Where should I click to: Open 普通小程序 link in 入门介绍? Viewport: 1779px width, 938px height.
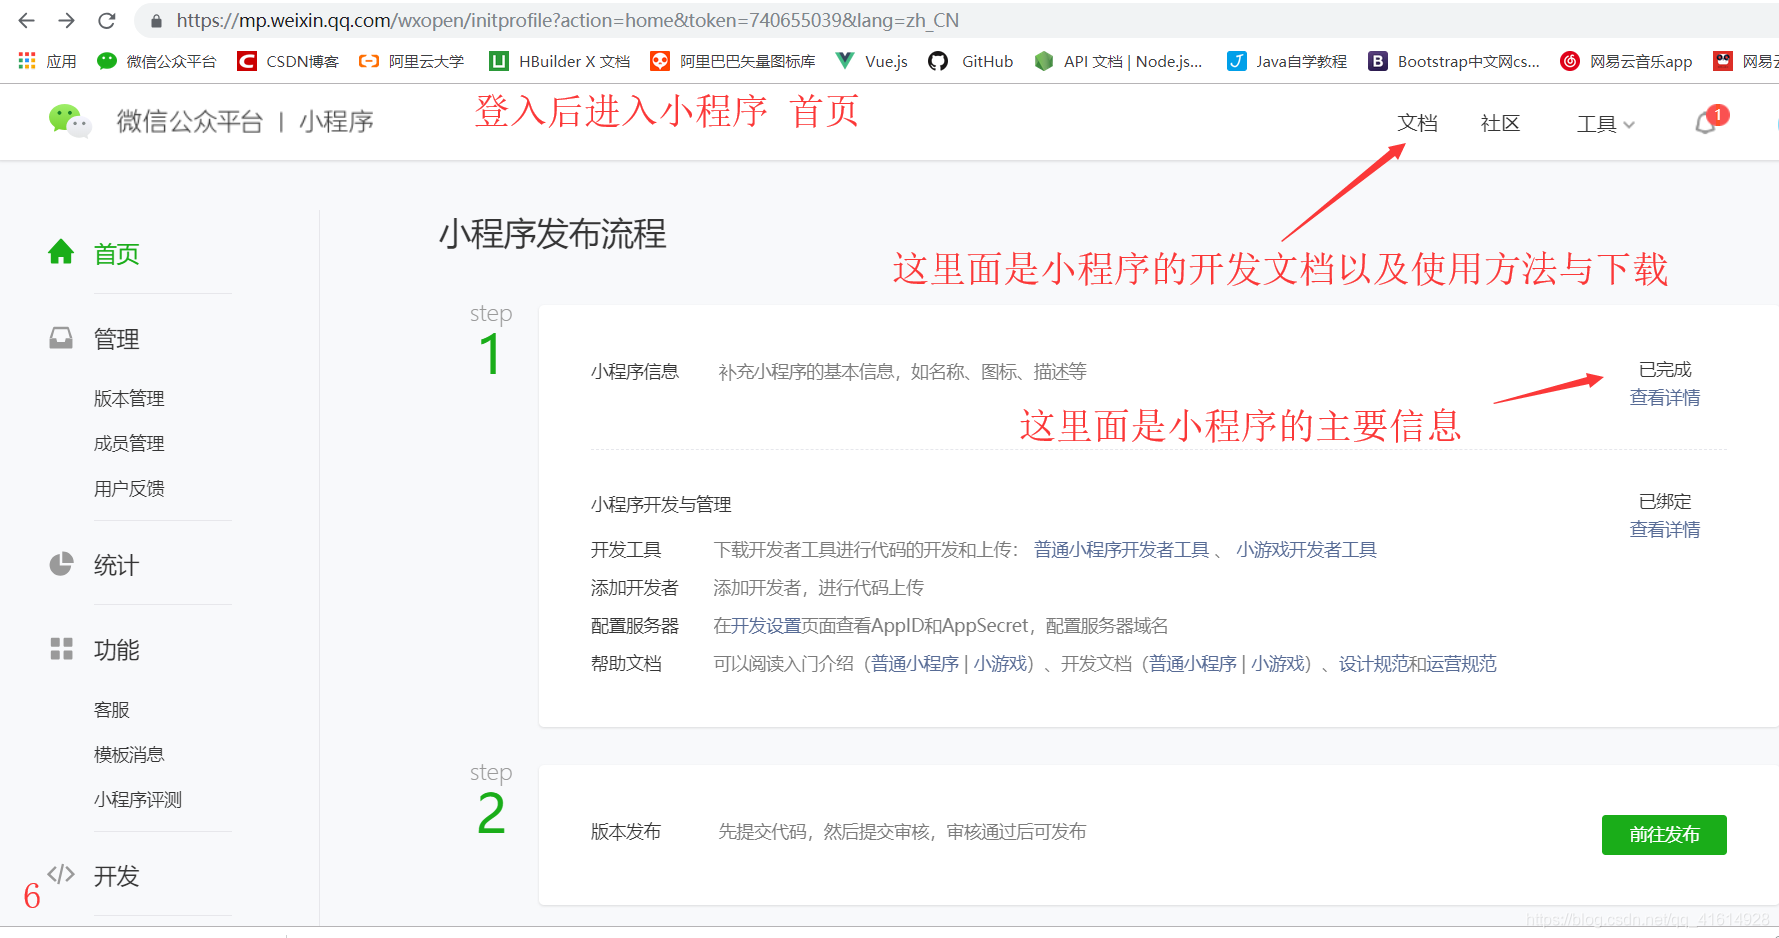pyautogui.click(x=915, y=664)
